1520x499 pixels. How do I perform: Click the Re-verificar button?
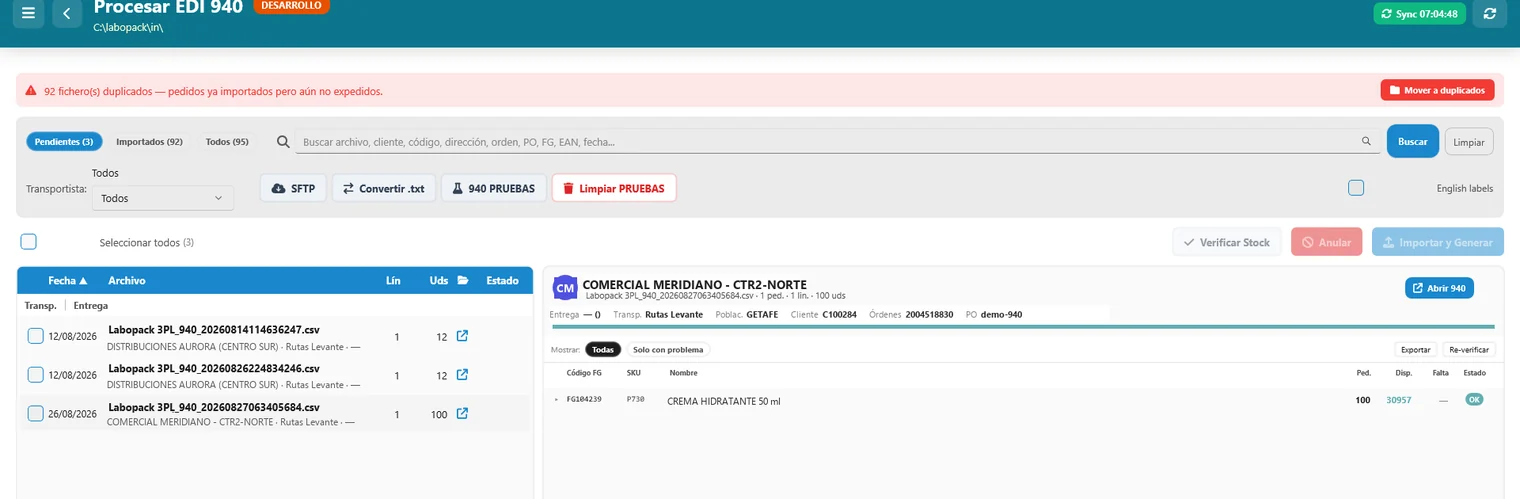point(1469,350)
